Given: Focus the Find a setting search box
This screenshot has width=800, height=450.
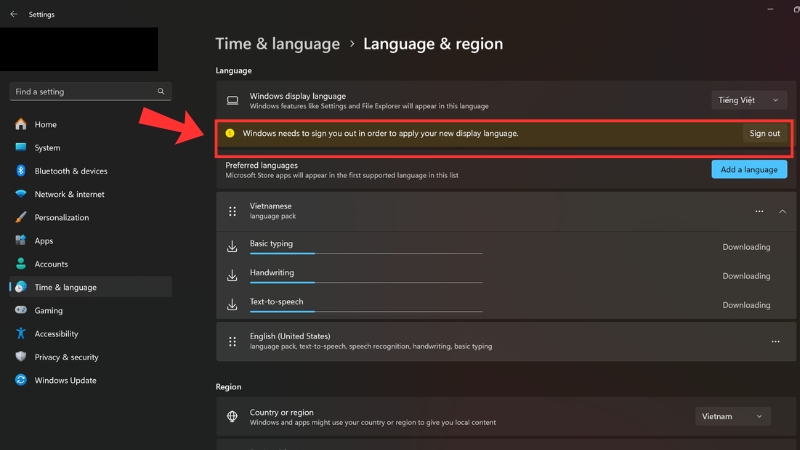Looking at the screenshot, I should pyautogui.click(x=91, y=91).
